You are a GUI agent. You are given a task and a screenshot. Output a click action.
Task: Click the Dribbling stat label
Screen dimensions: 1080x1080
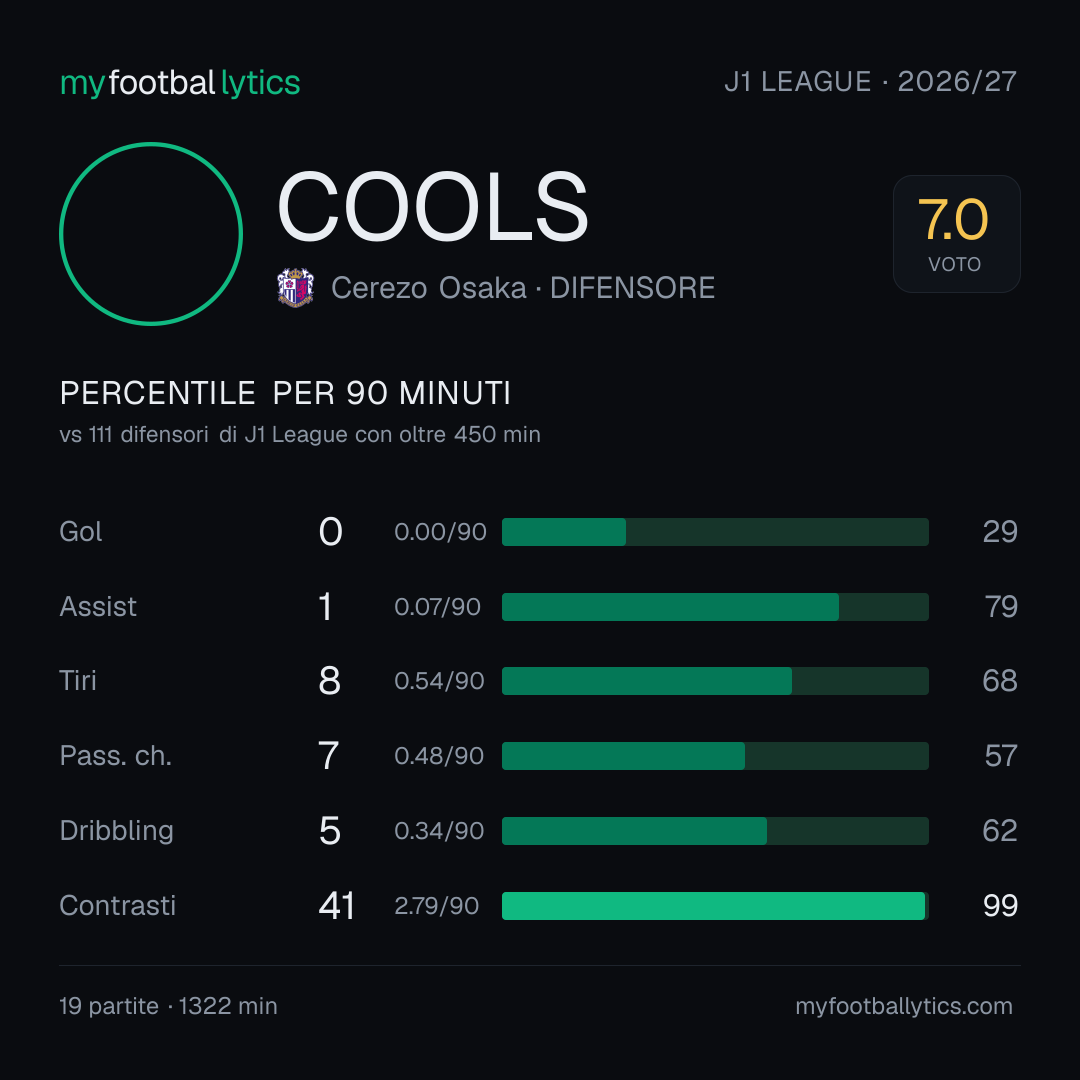tap(116, 831)
